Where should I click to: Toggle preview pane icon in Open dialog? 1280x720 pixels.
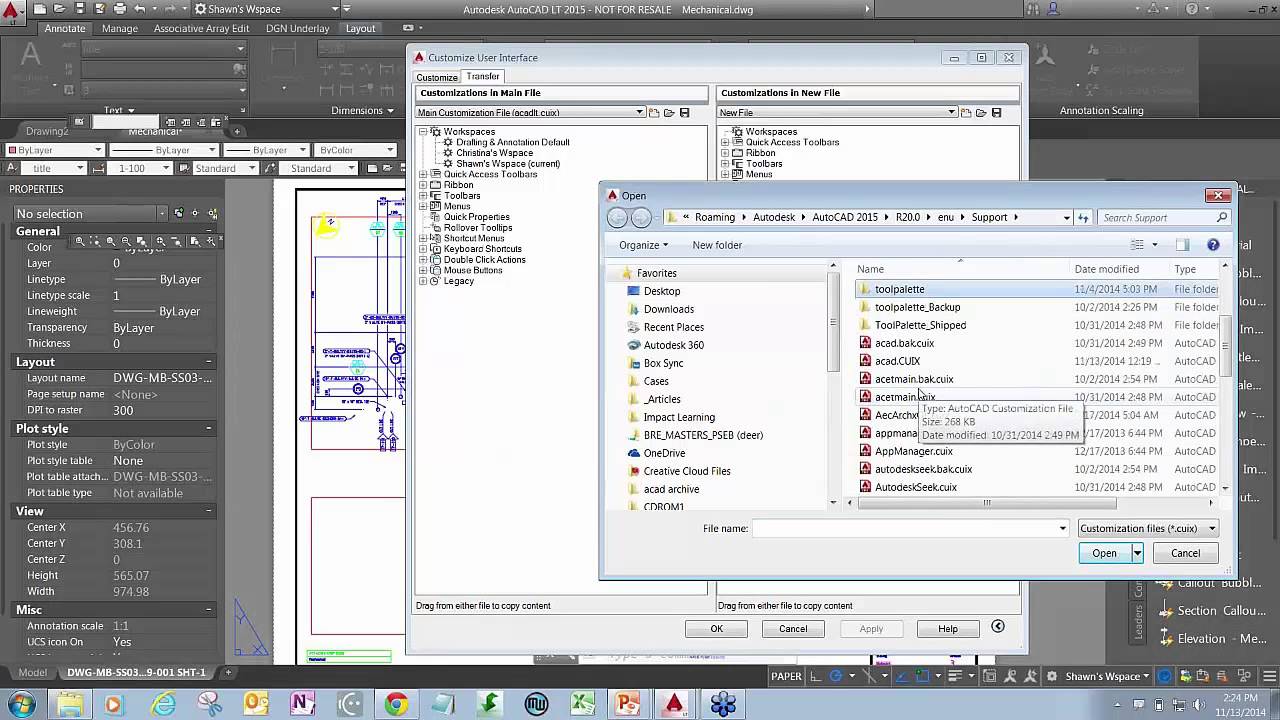(1182, 245)
